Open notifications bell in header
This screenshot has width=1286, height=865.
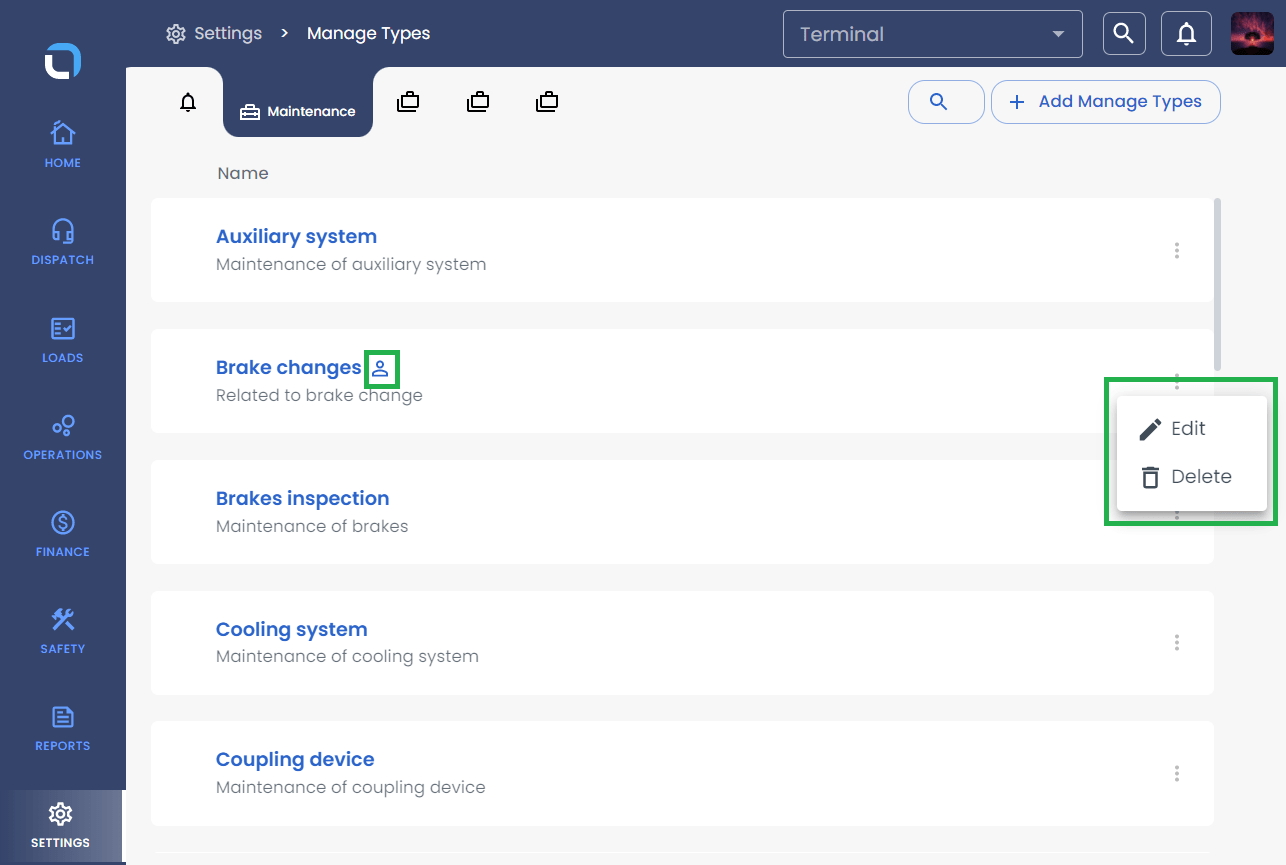click(1186, 34)
